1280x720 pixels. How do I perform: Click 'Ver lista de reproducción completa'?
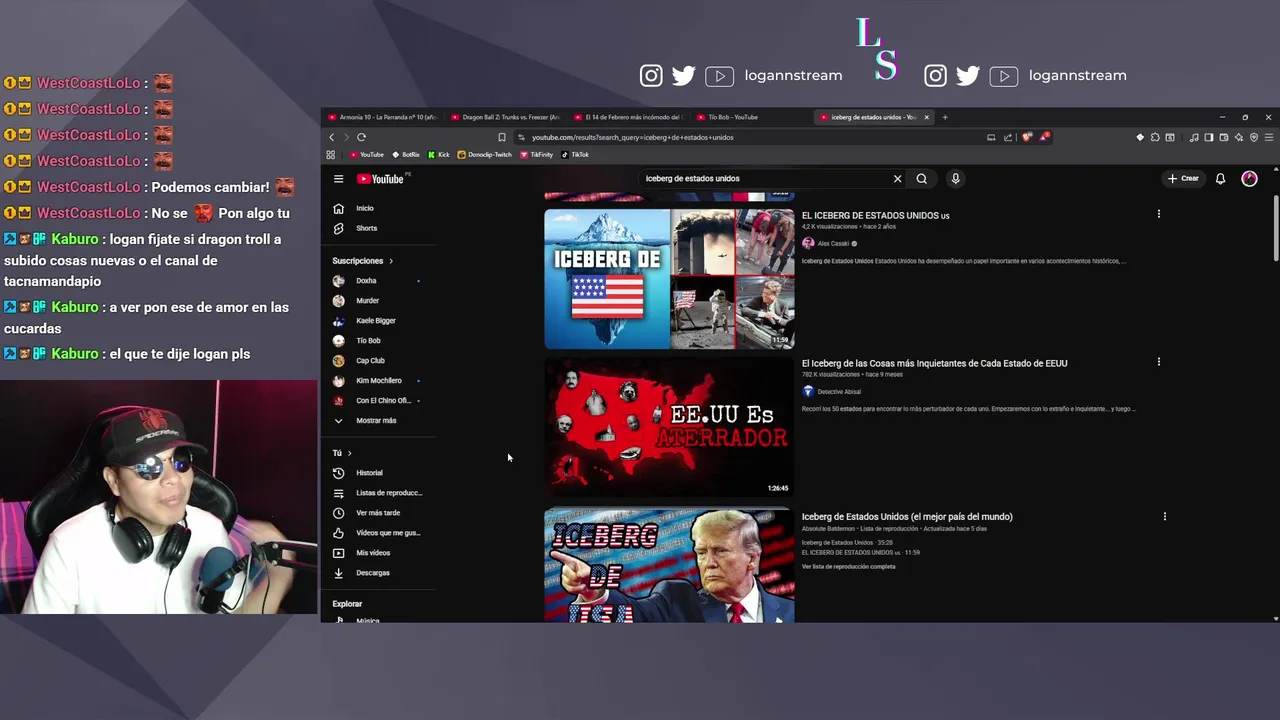(x=848, y=567)
